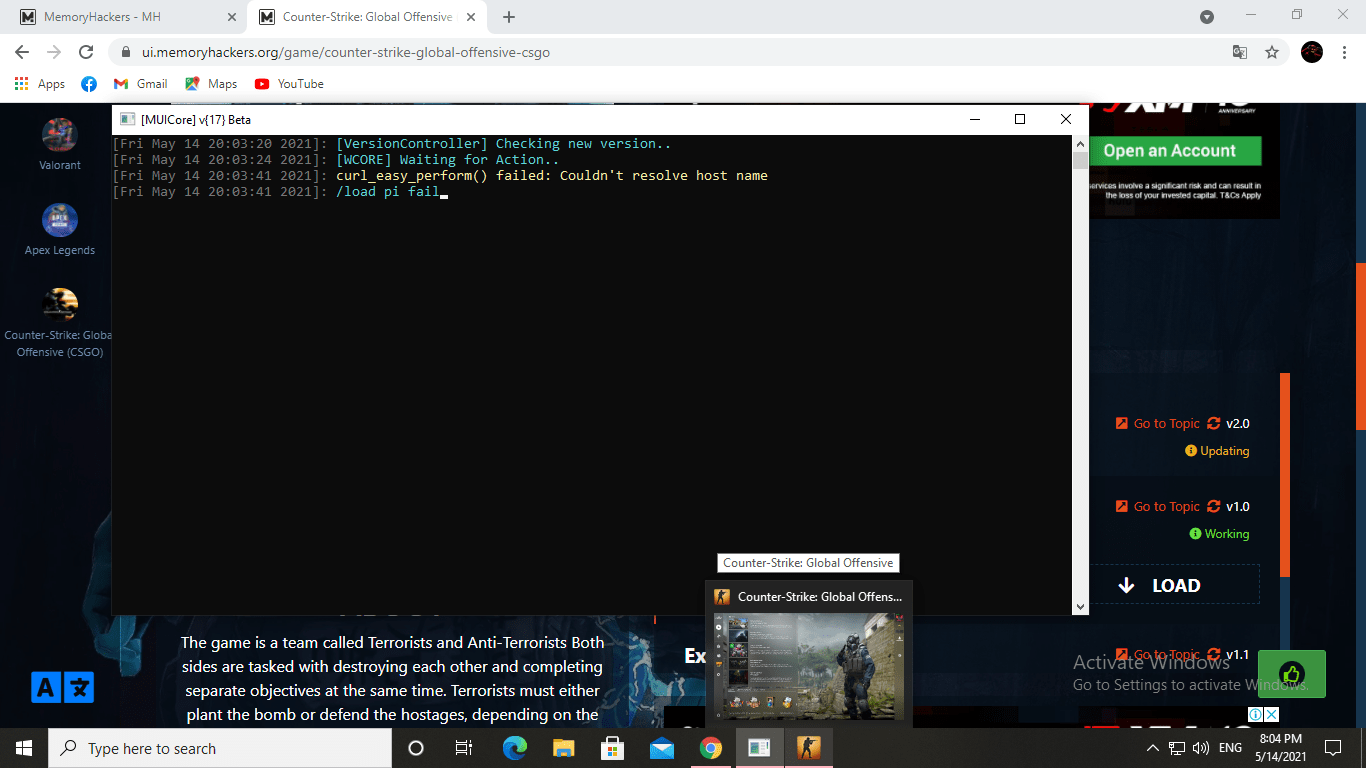
Task: Open the Chrome three-dot menu
Action: [1345, 52]
